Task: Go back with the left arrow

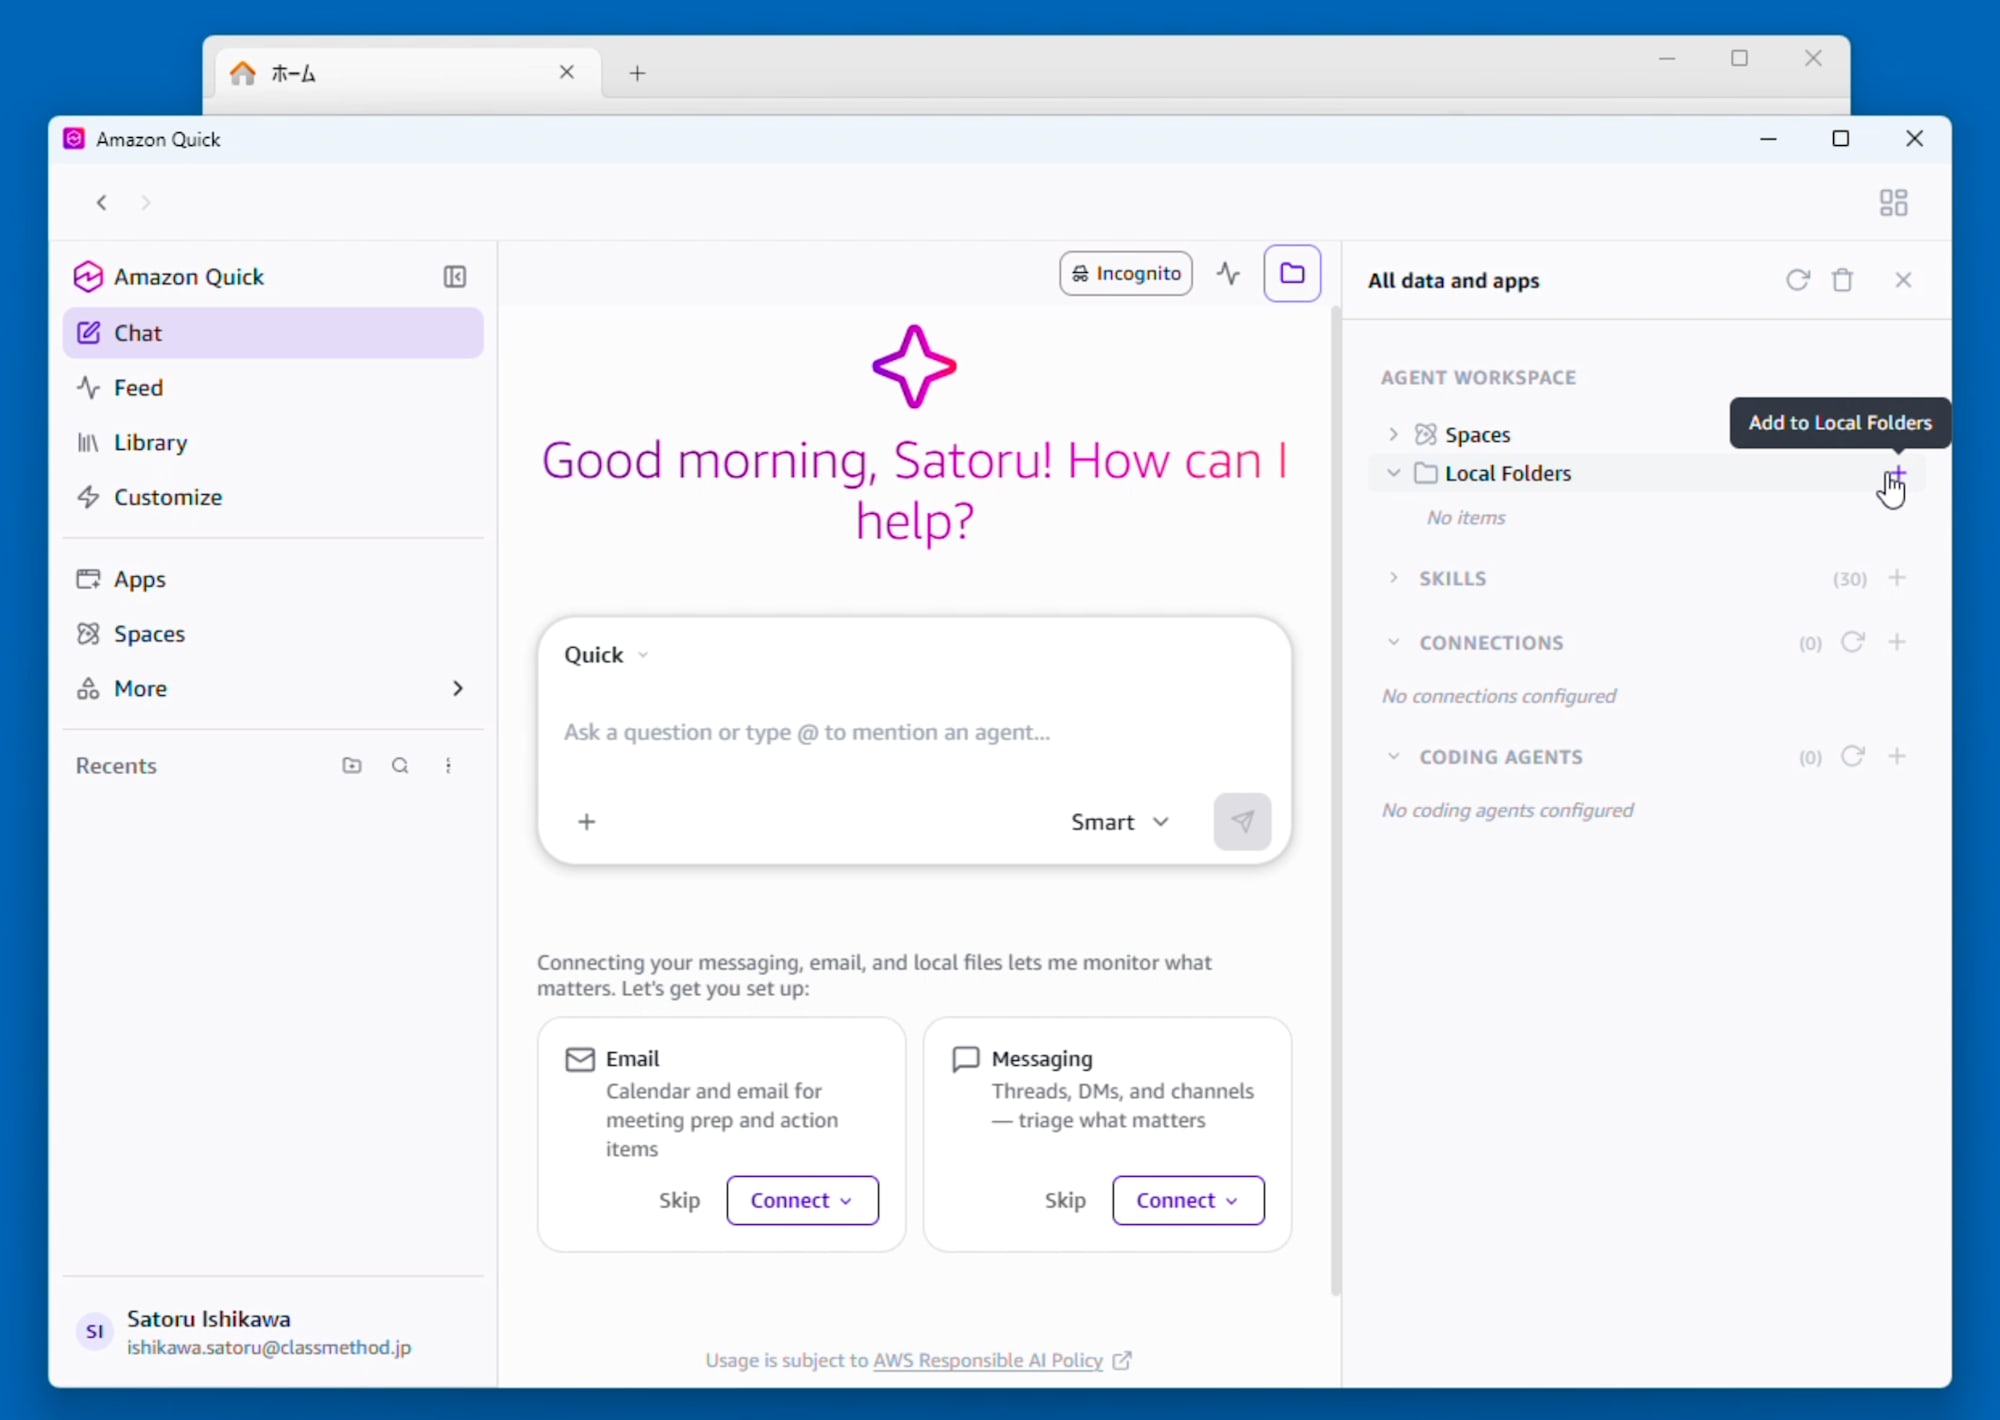Action: point(101,203)
